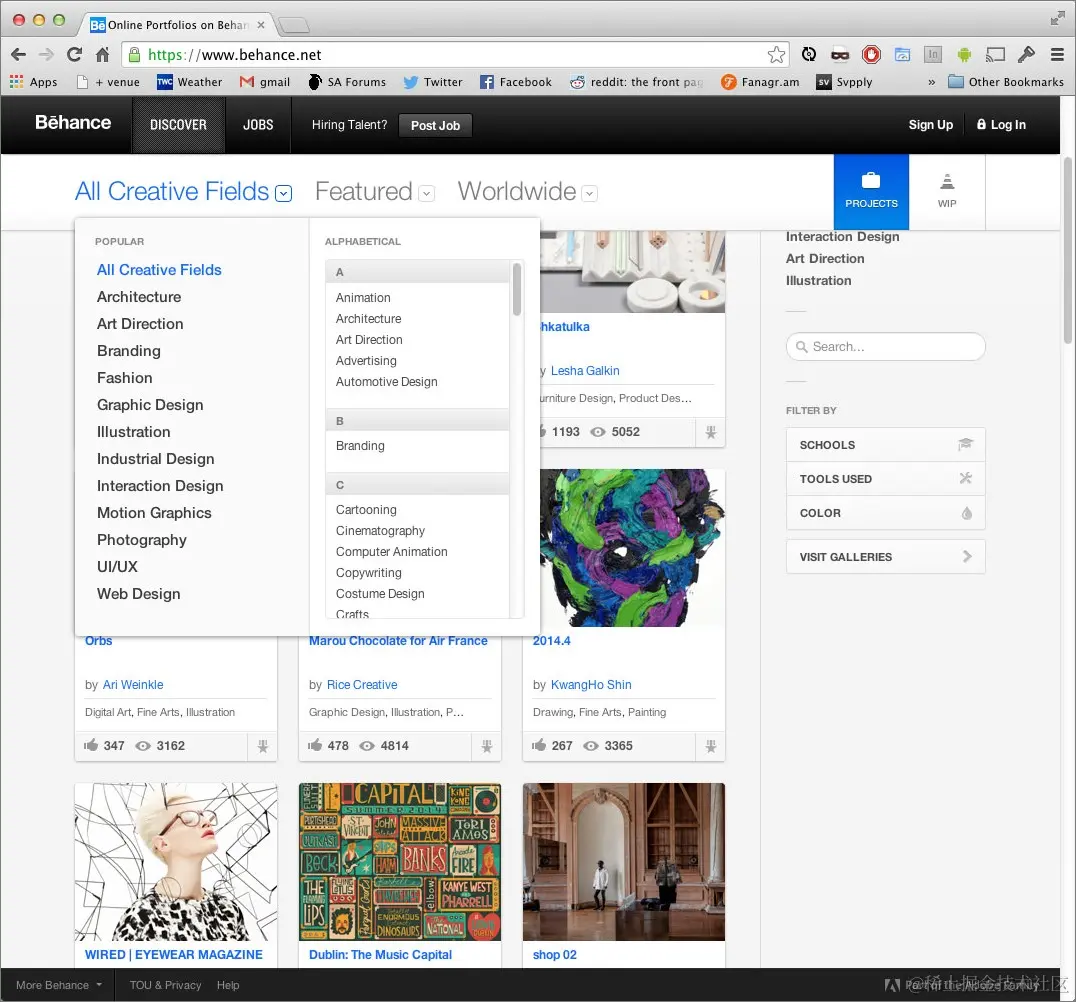
Task: Choose UI/UX from the popular list
Action: pos(117,567)
